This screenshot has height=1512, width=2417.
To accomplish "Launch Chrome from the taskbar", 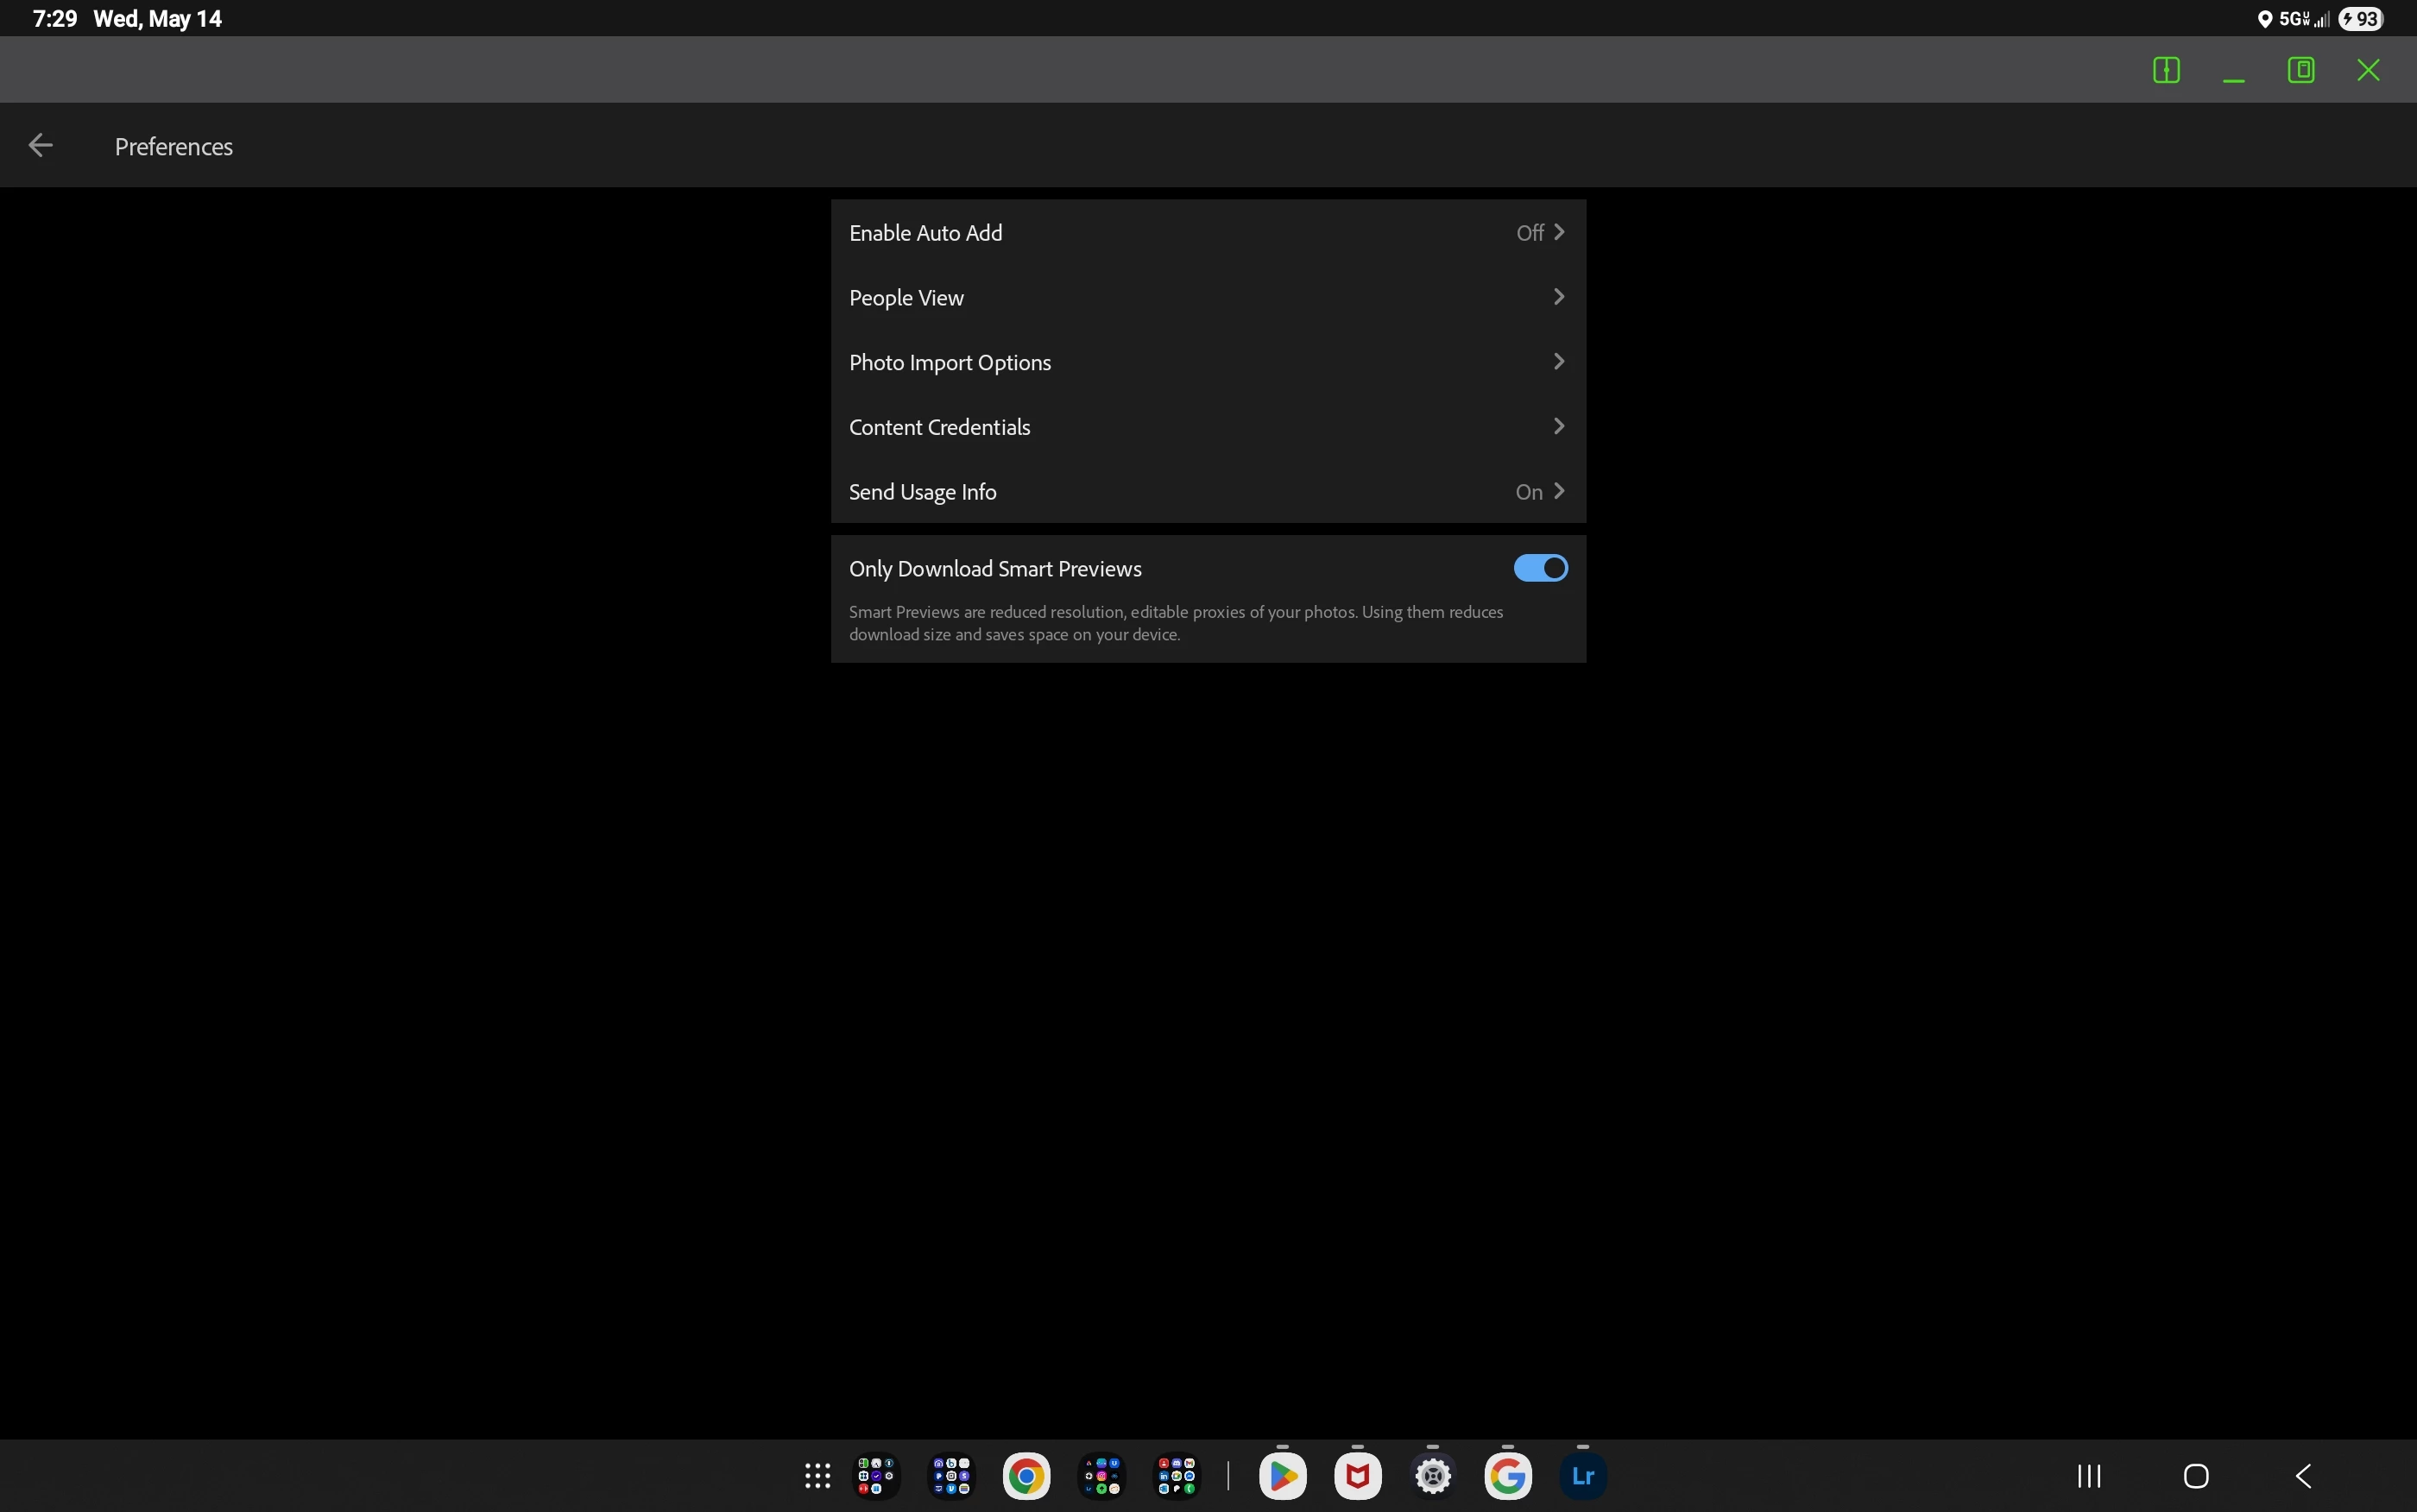I will pyautogui.click(x=1026, y=1476).
